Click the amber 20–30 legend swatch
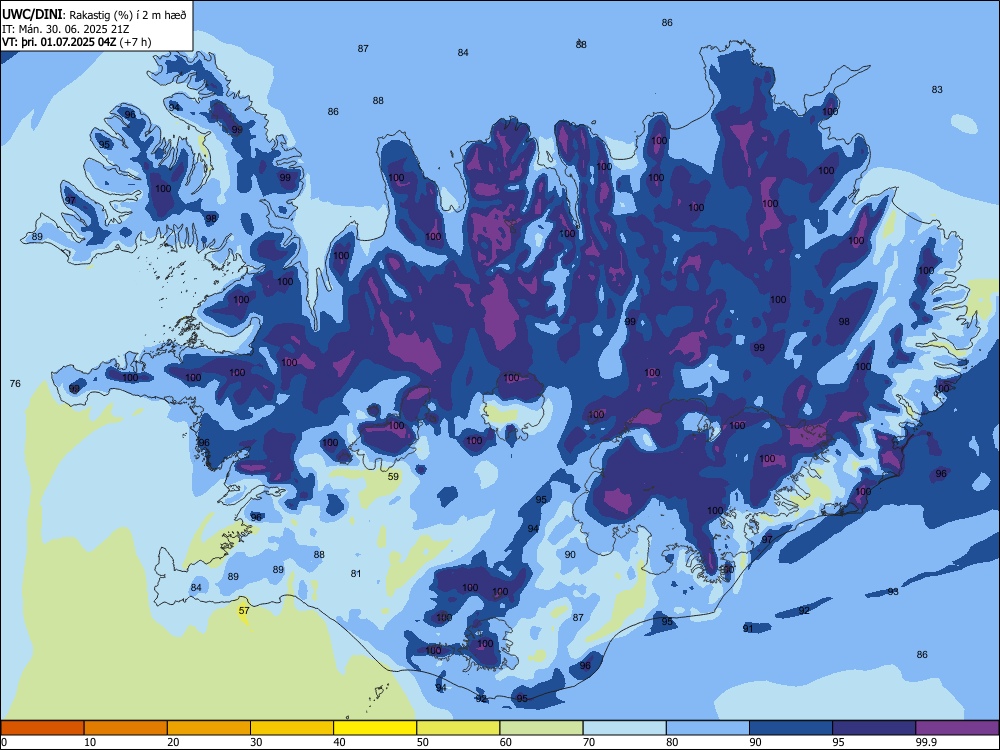Screen dimensions: 1000x750 pos(209,728)
